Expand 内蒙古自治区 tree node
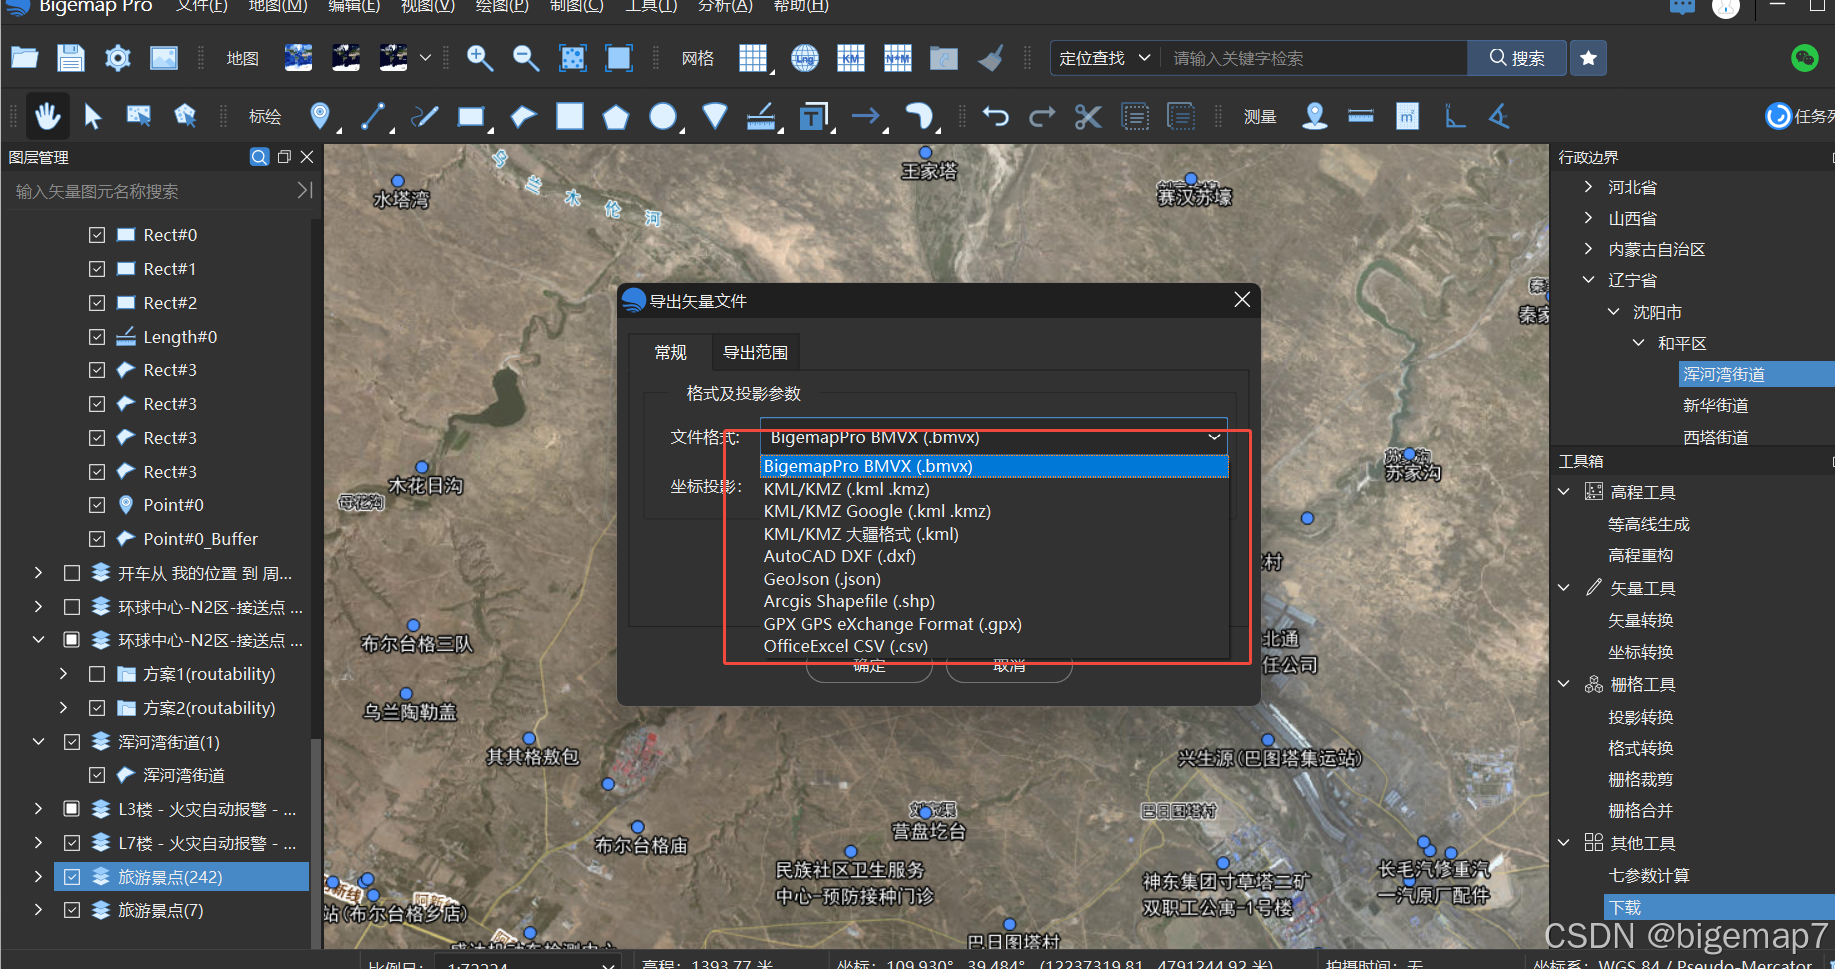This screenshot has height=969, width=1835. coord(1588,249)
